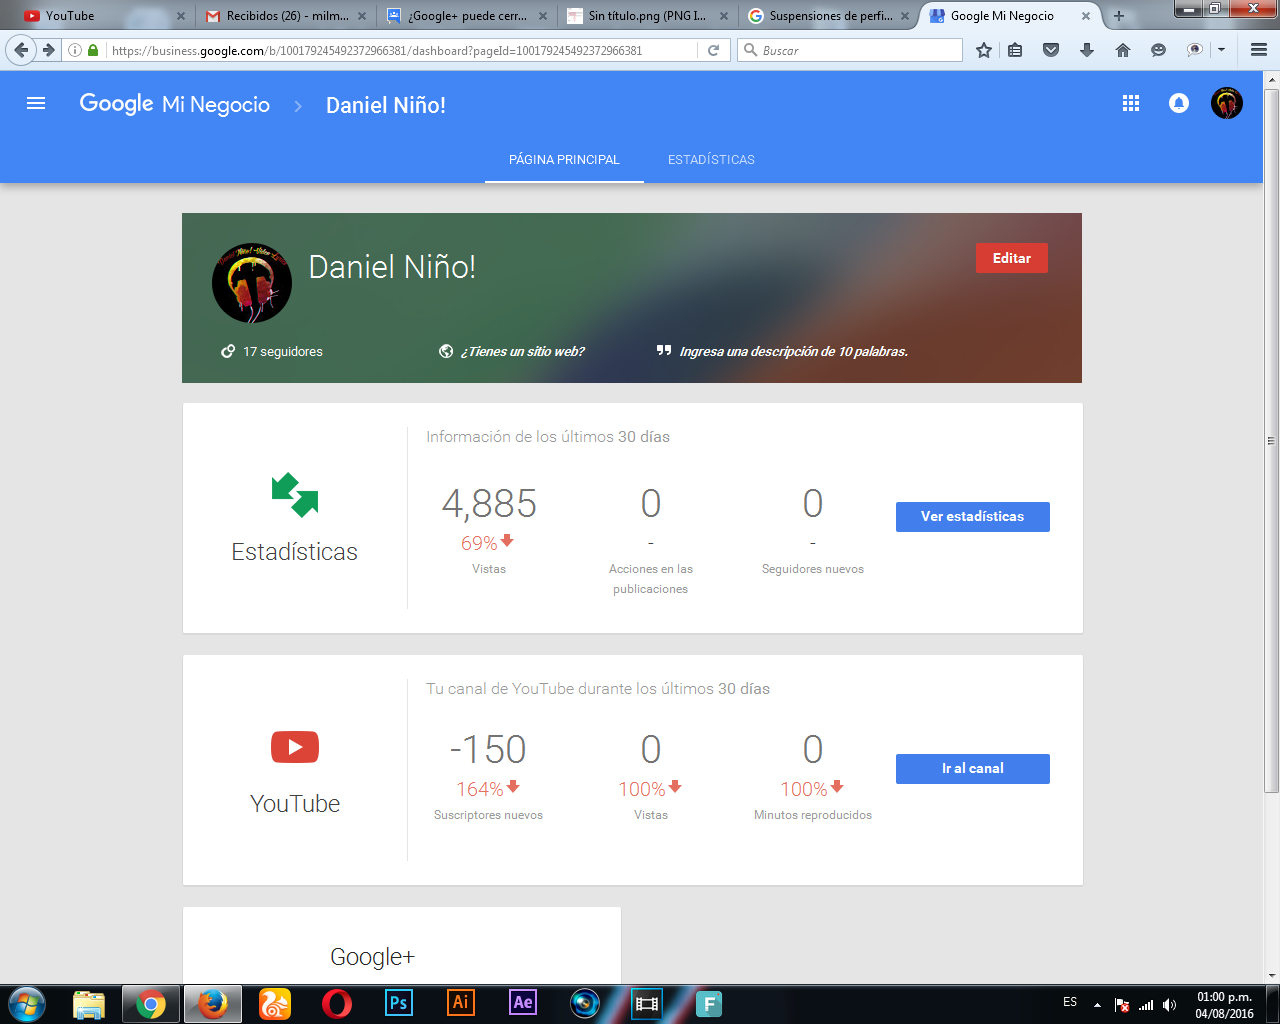Open After Effects from the taskbar
The image size is (1280, 1024).
523,1003
